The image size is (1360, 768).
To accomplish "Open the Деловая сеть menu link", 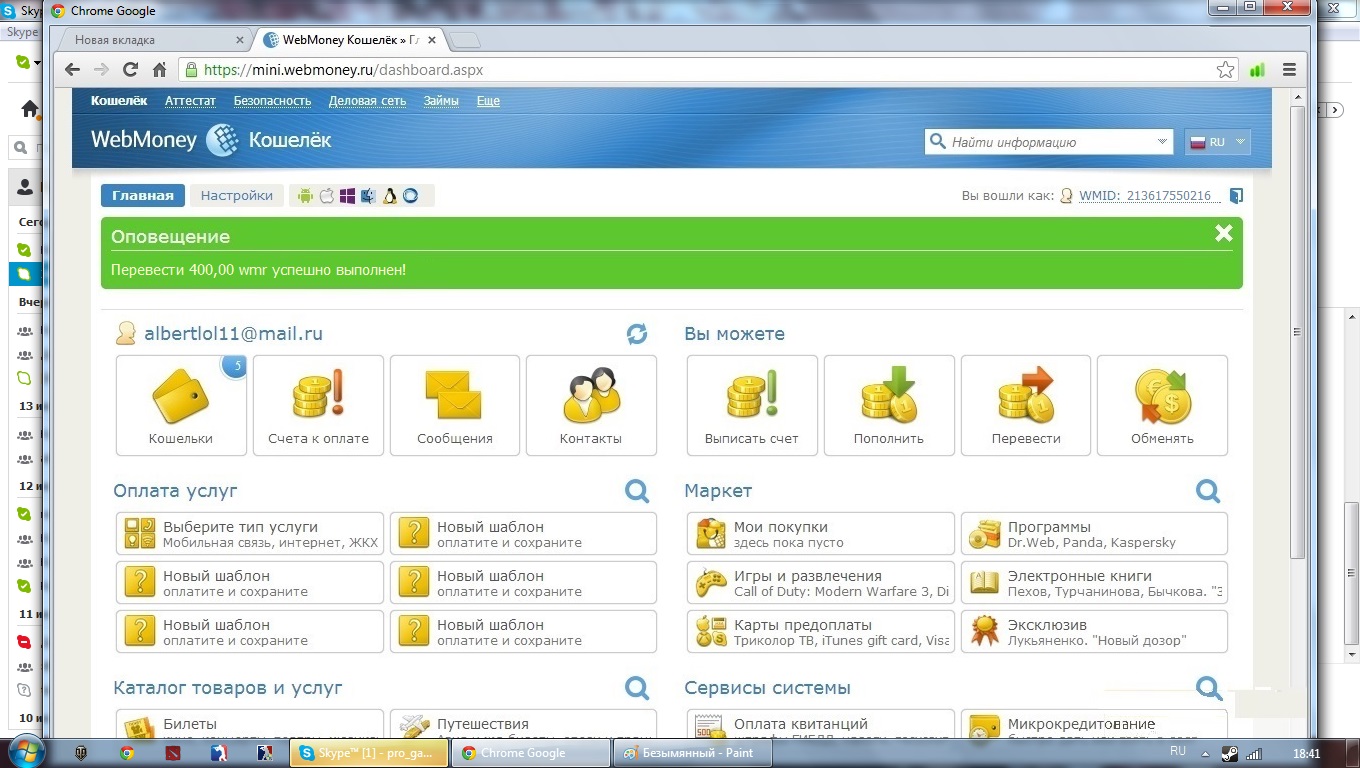I will [367, 101].
